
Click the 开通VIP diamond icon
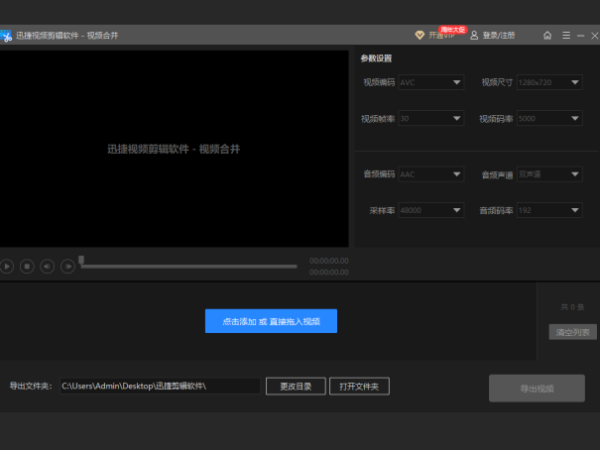coord(420,35)
